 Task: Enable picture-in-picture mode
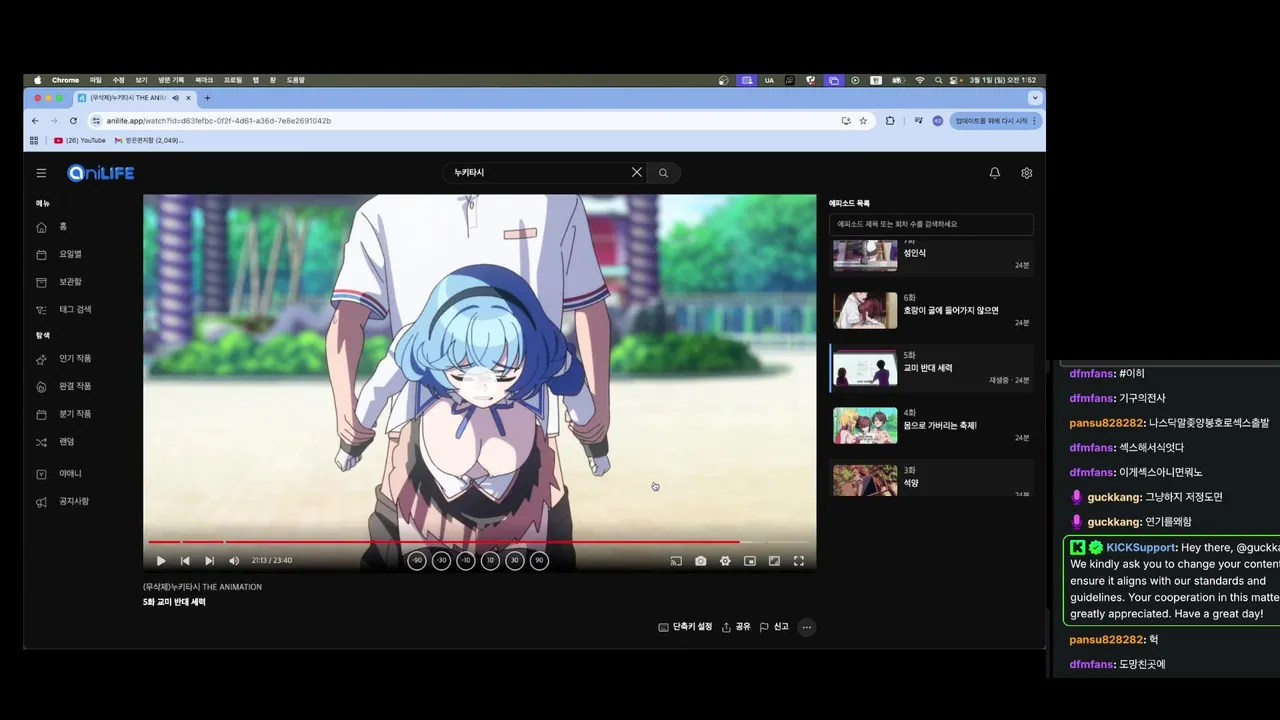click(750, 561)
